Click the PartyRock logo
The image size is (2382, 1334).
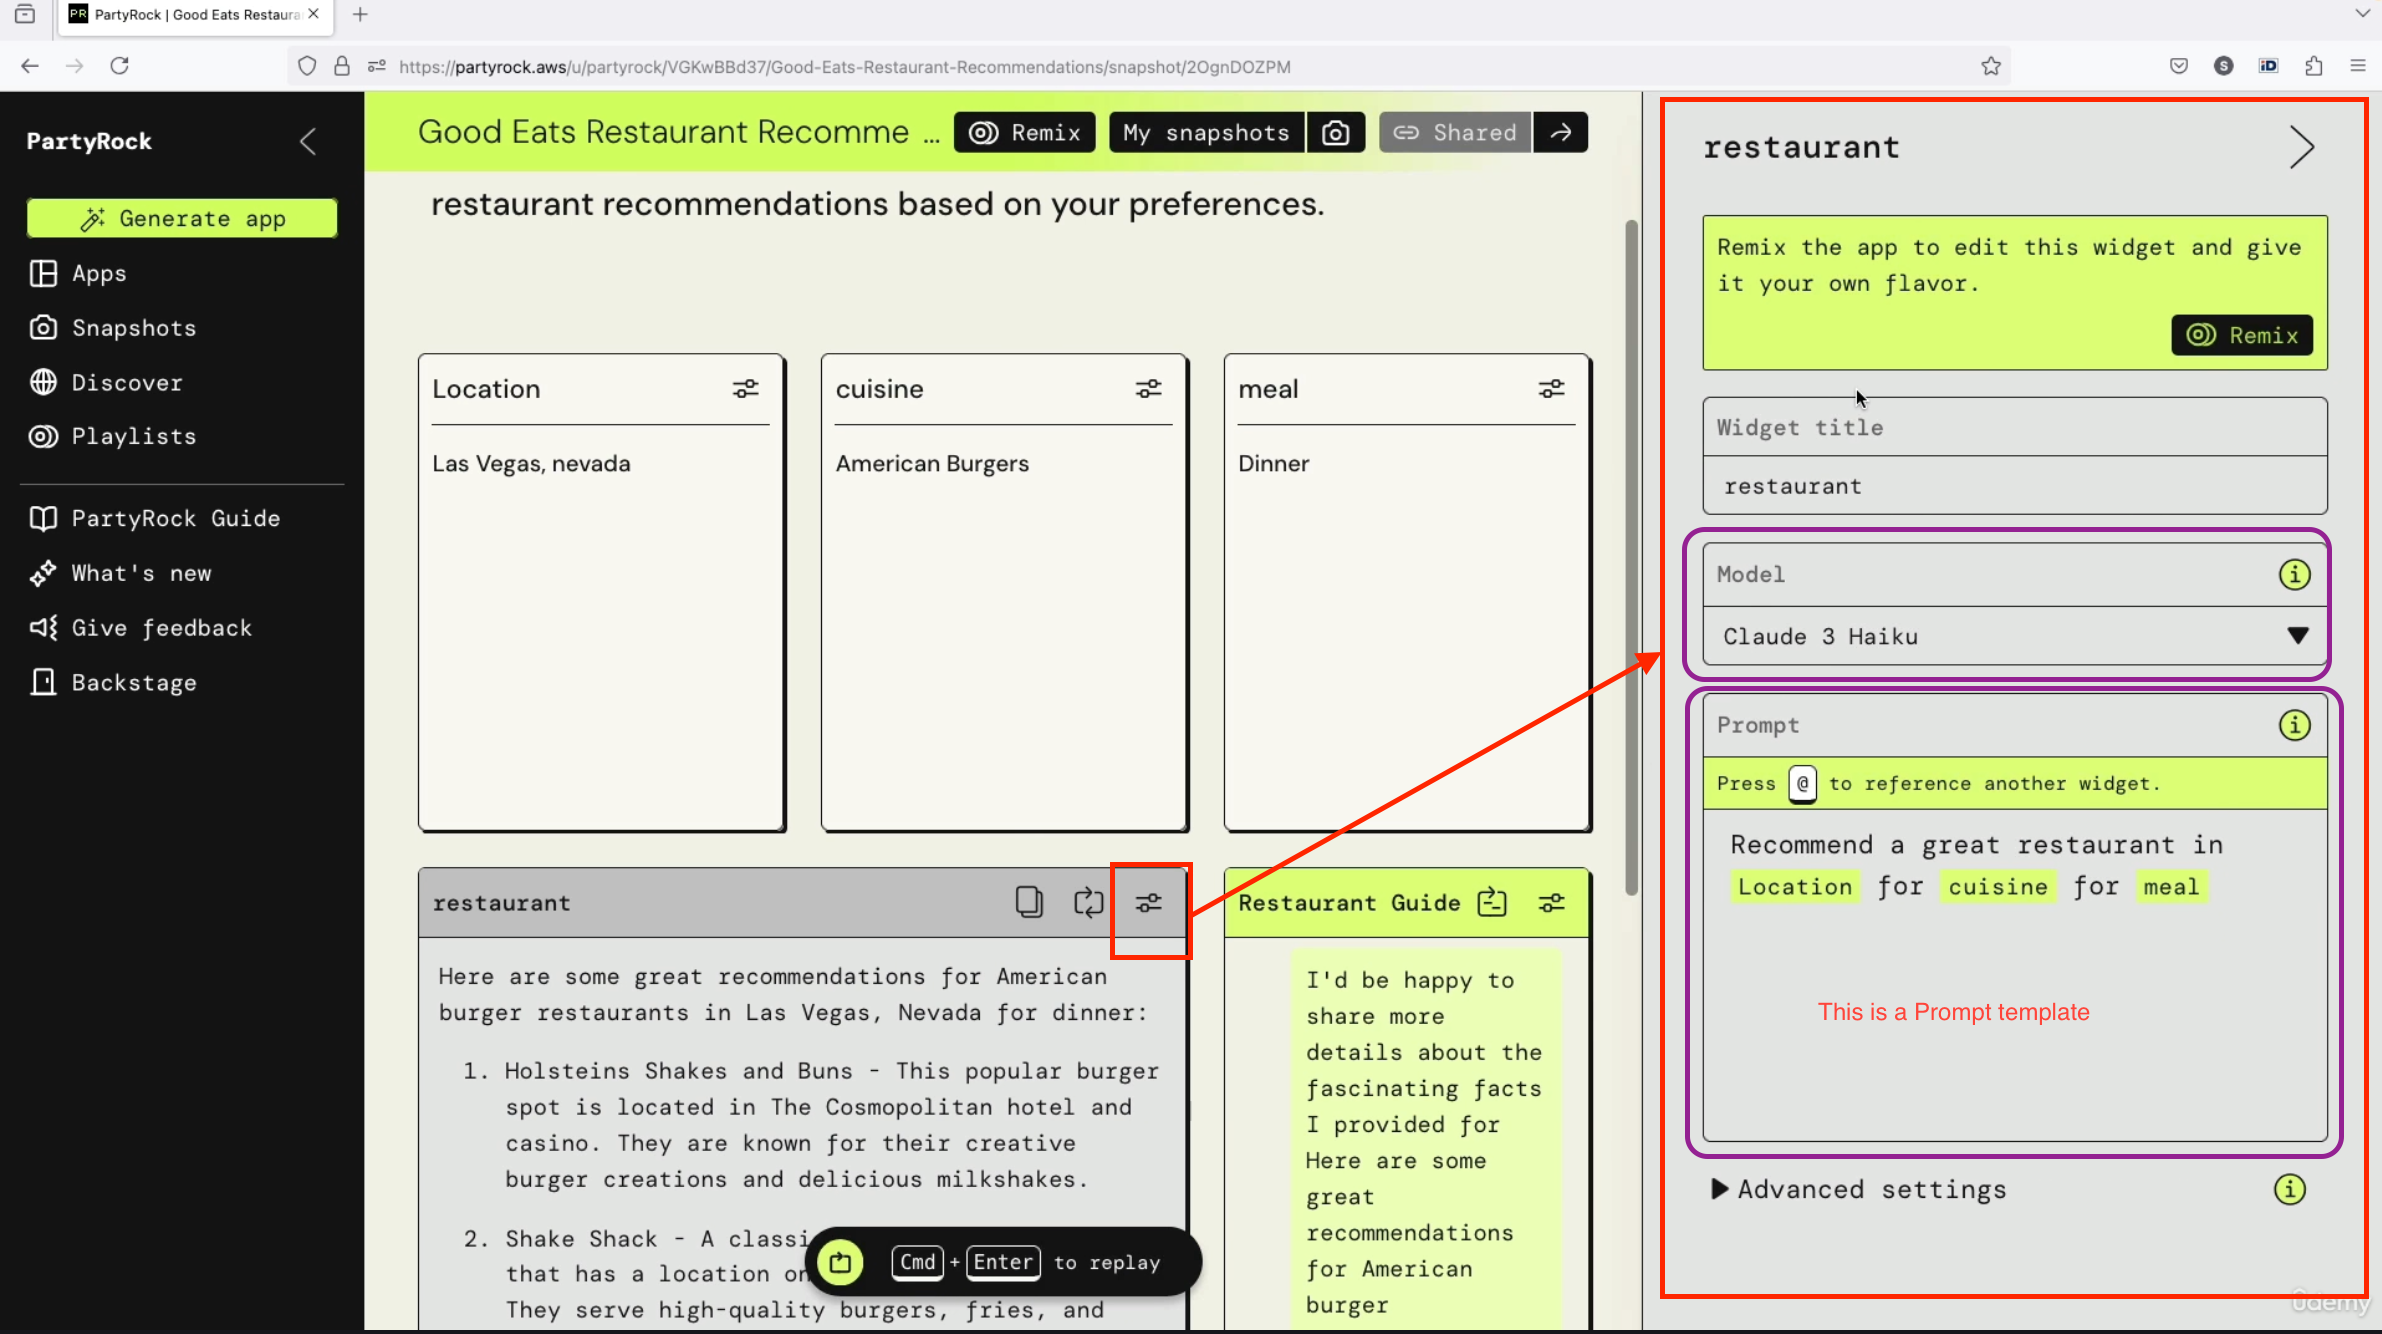point(89,141)
